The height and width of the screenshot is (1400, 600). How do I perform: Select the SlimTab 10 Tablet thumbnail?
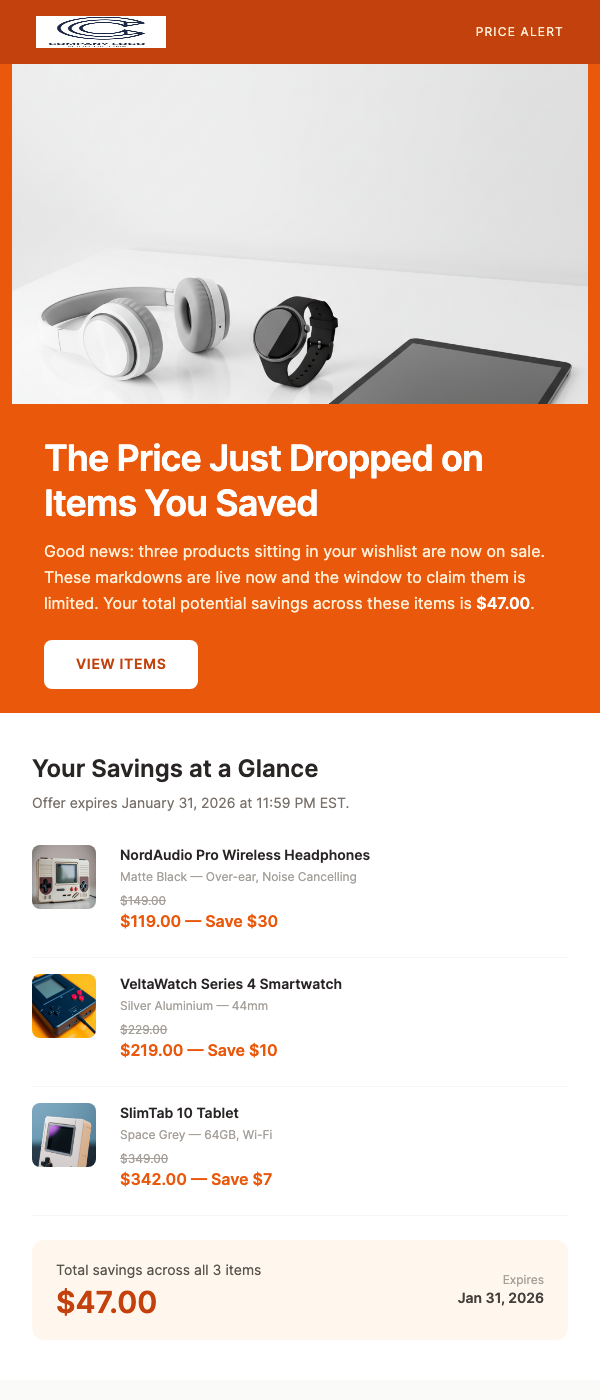(63, 1134)
